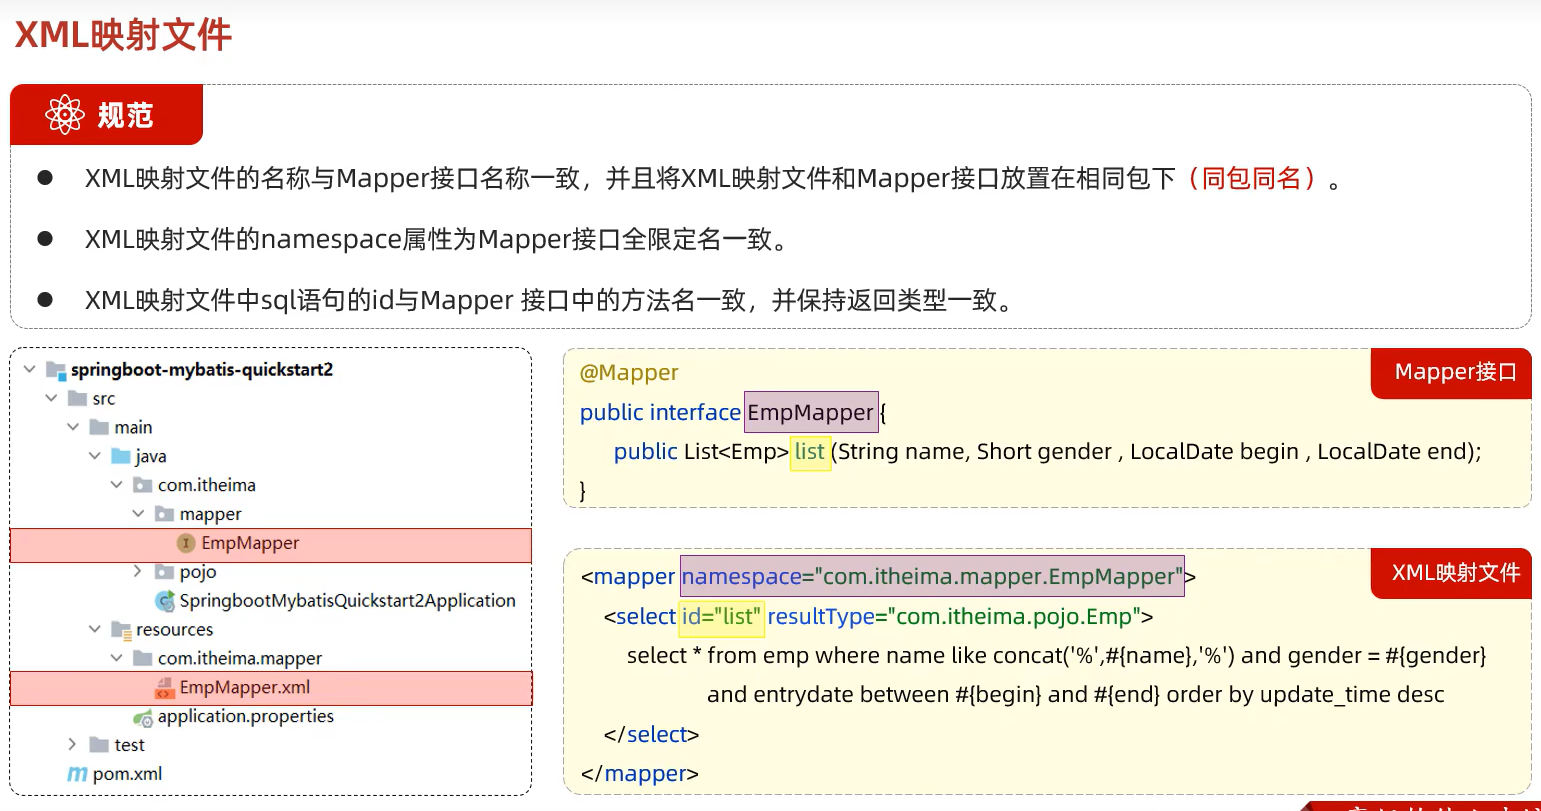This screenshot has height=811, width=1541.
Task: Click the EmpMapper.xml file icon
Action: [x=165, y=688]
